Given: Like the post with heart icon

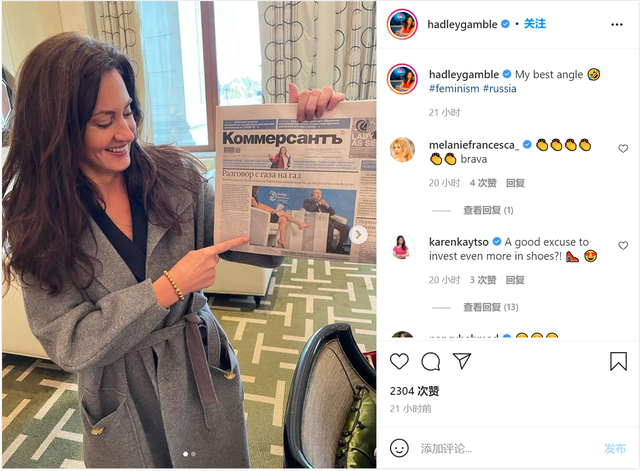Looking at the screenshot, I should (x=399, y=362).
